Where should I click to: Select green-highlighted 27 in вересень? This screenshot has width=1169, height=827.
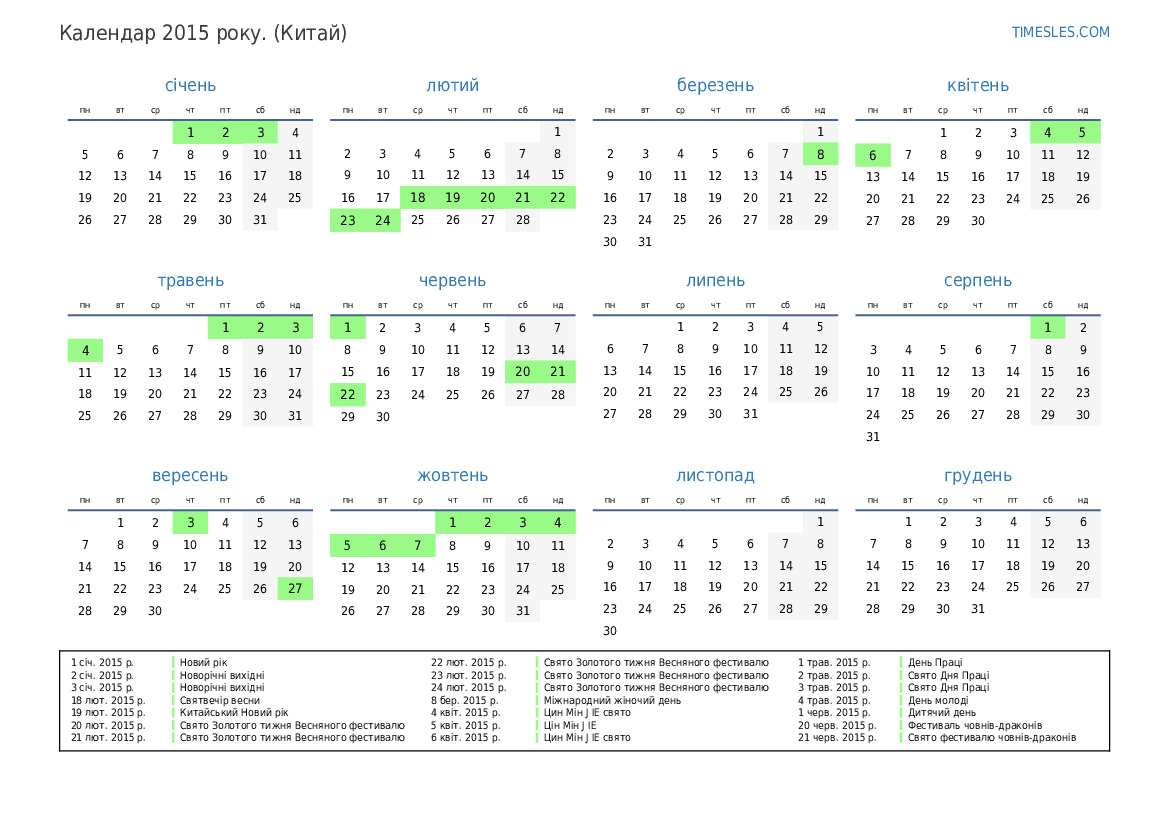295,588
